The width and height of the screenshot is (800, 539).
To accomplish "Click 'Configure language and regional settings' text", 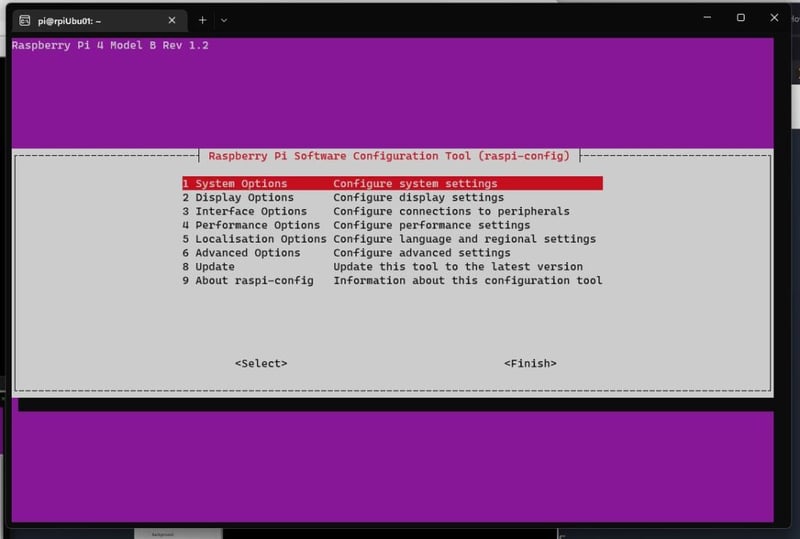I will click(x=465, y=239).
